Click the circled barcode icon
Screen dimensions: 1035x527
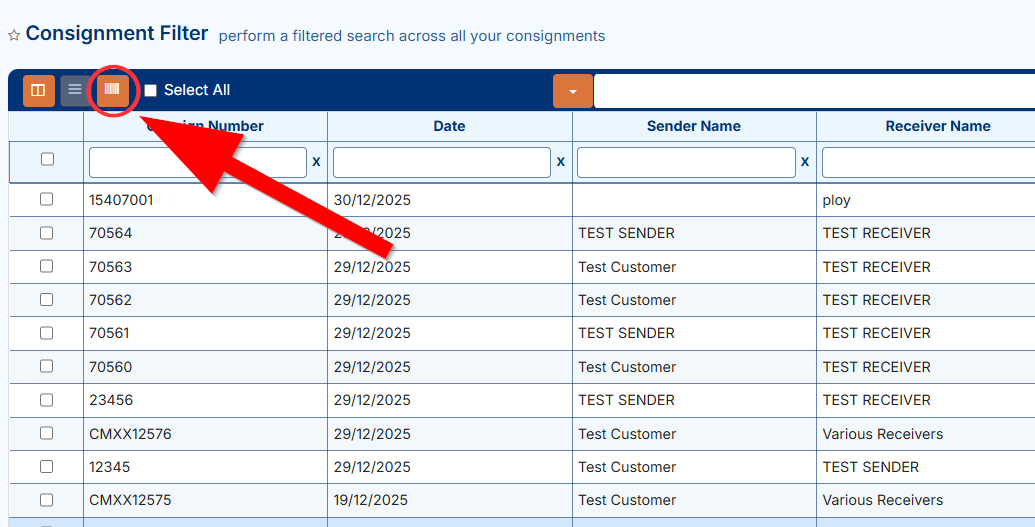(x=112, y=90)
